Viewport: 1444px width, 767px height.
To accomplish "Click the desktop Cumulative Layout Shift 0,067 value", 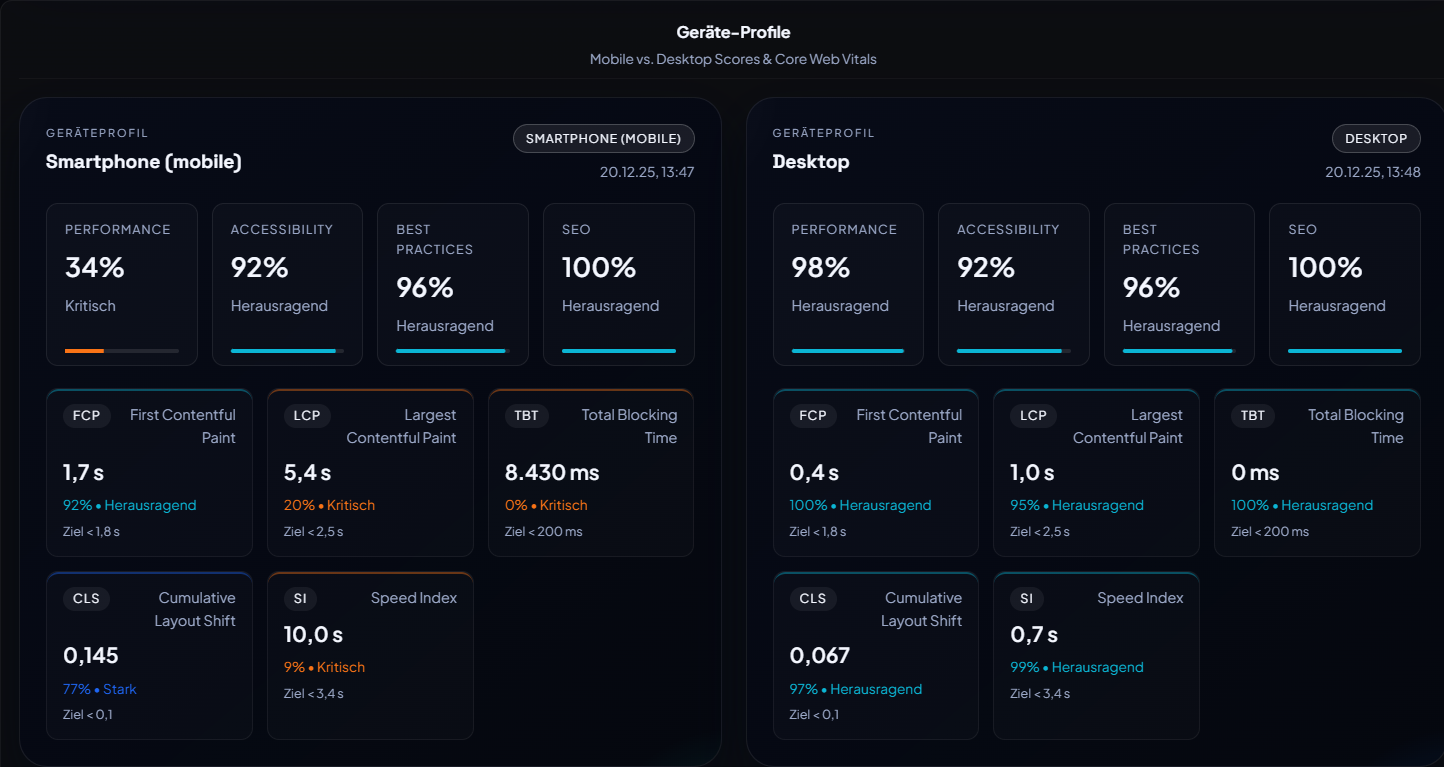I will [819, 656].
